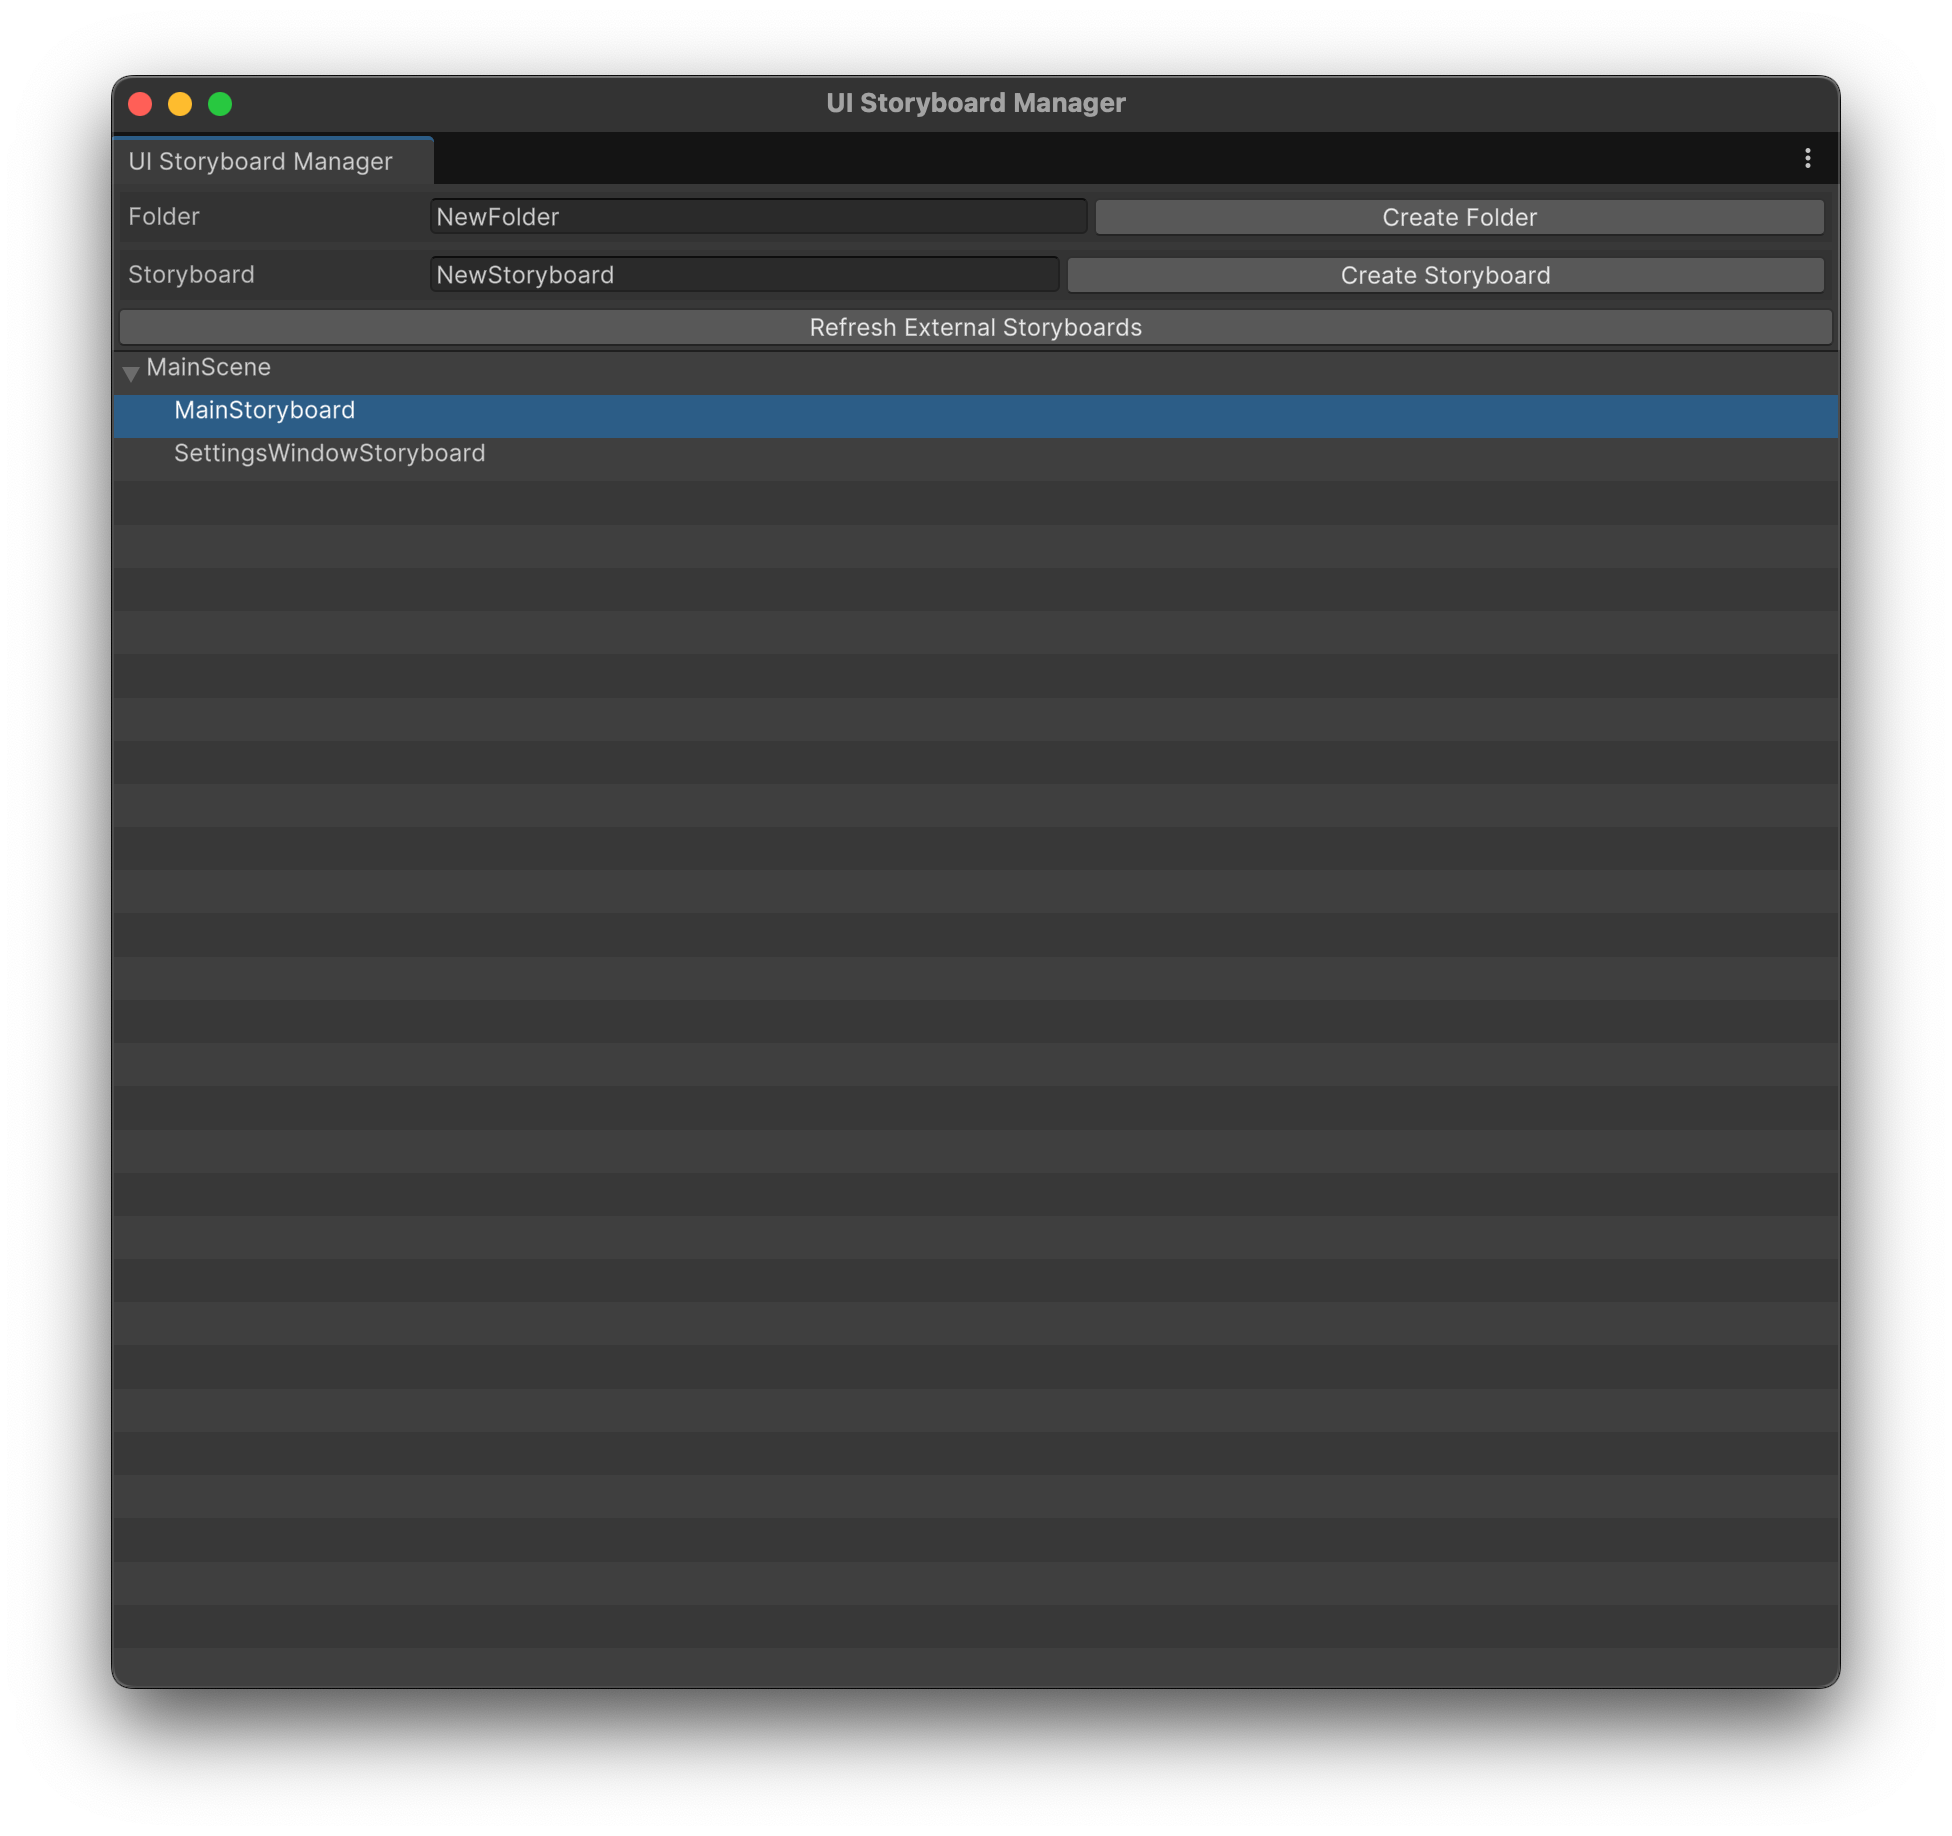Select SettingsWindowStoryboard in the list

[329, 454]
